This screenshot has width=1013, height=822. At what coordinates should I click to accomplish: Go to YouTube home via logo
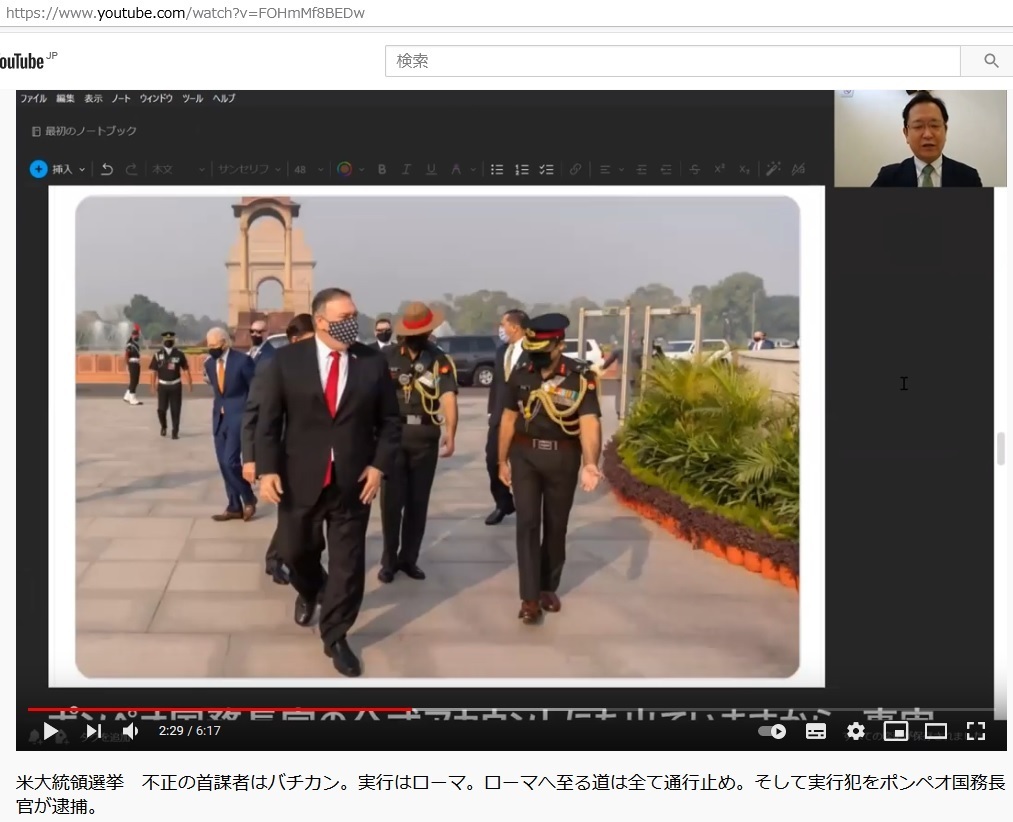click(28, 61)
